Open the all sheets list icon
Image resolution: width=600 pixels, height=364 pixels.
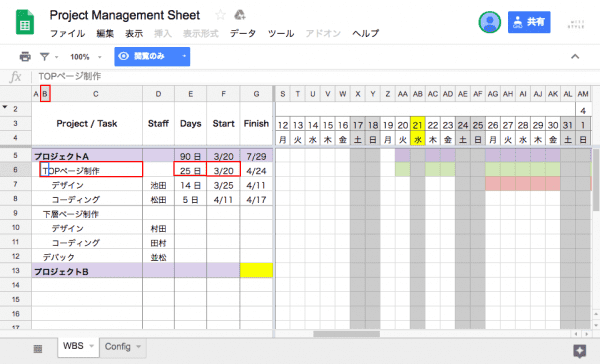coord(38,348)
